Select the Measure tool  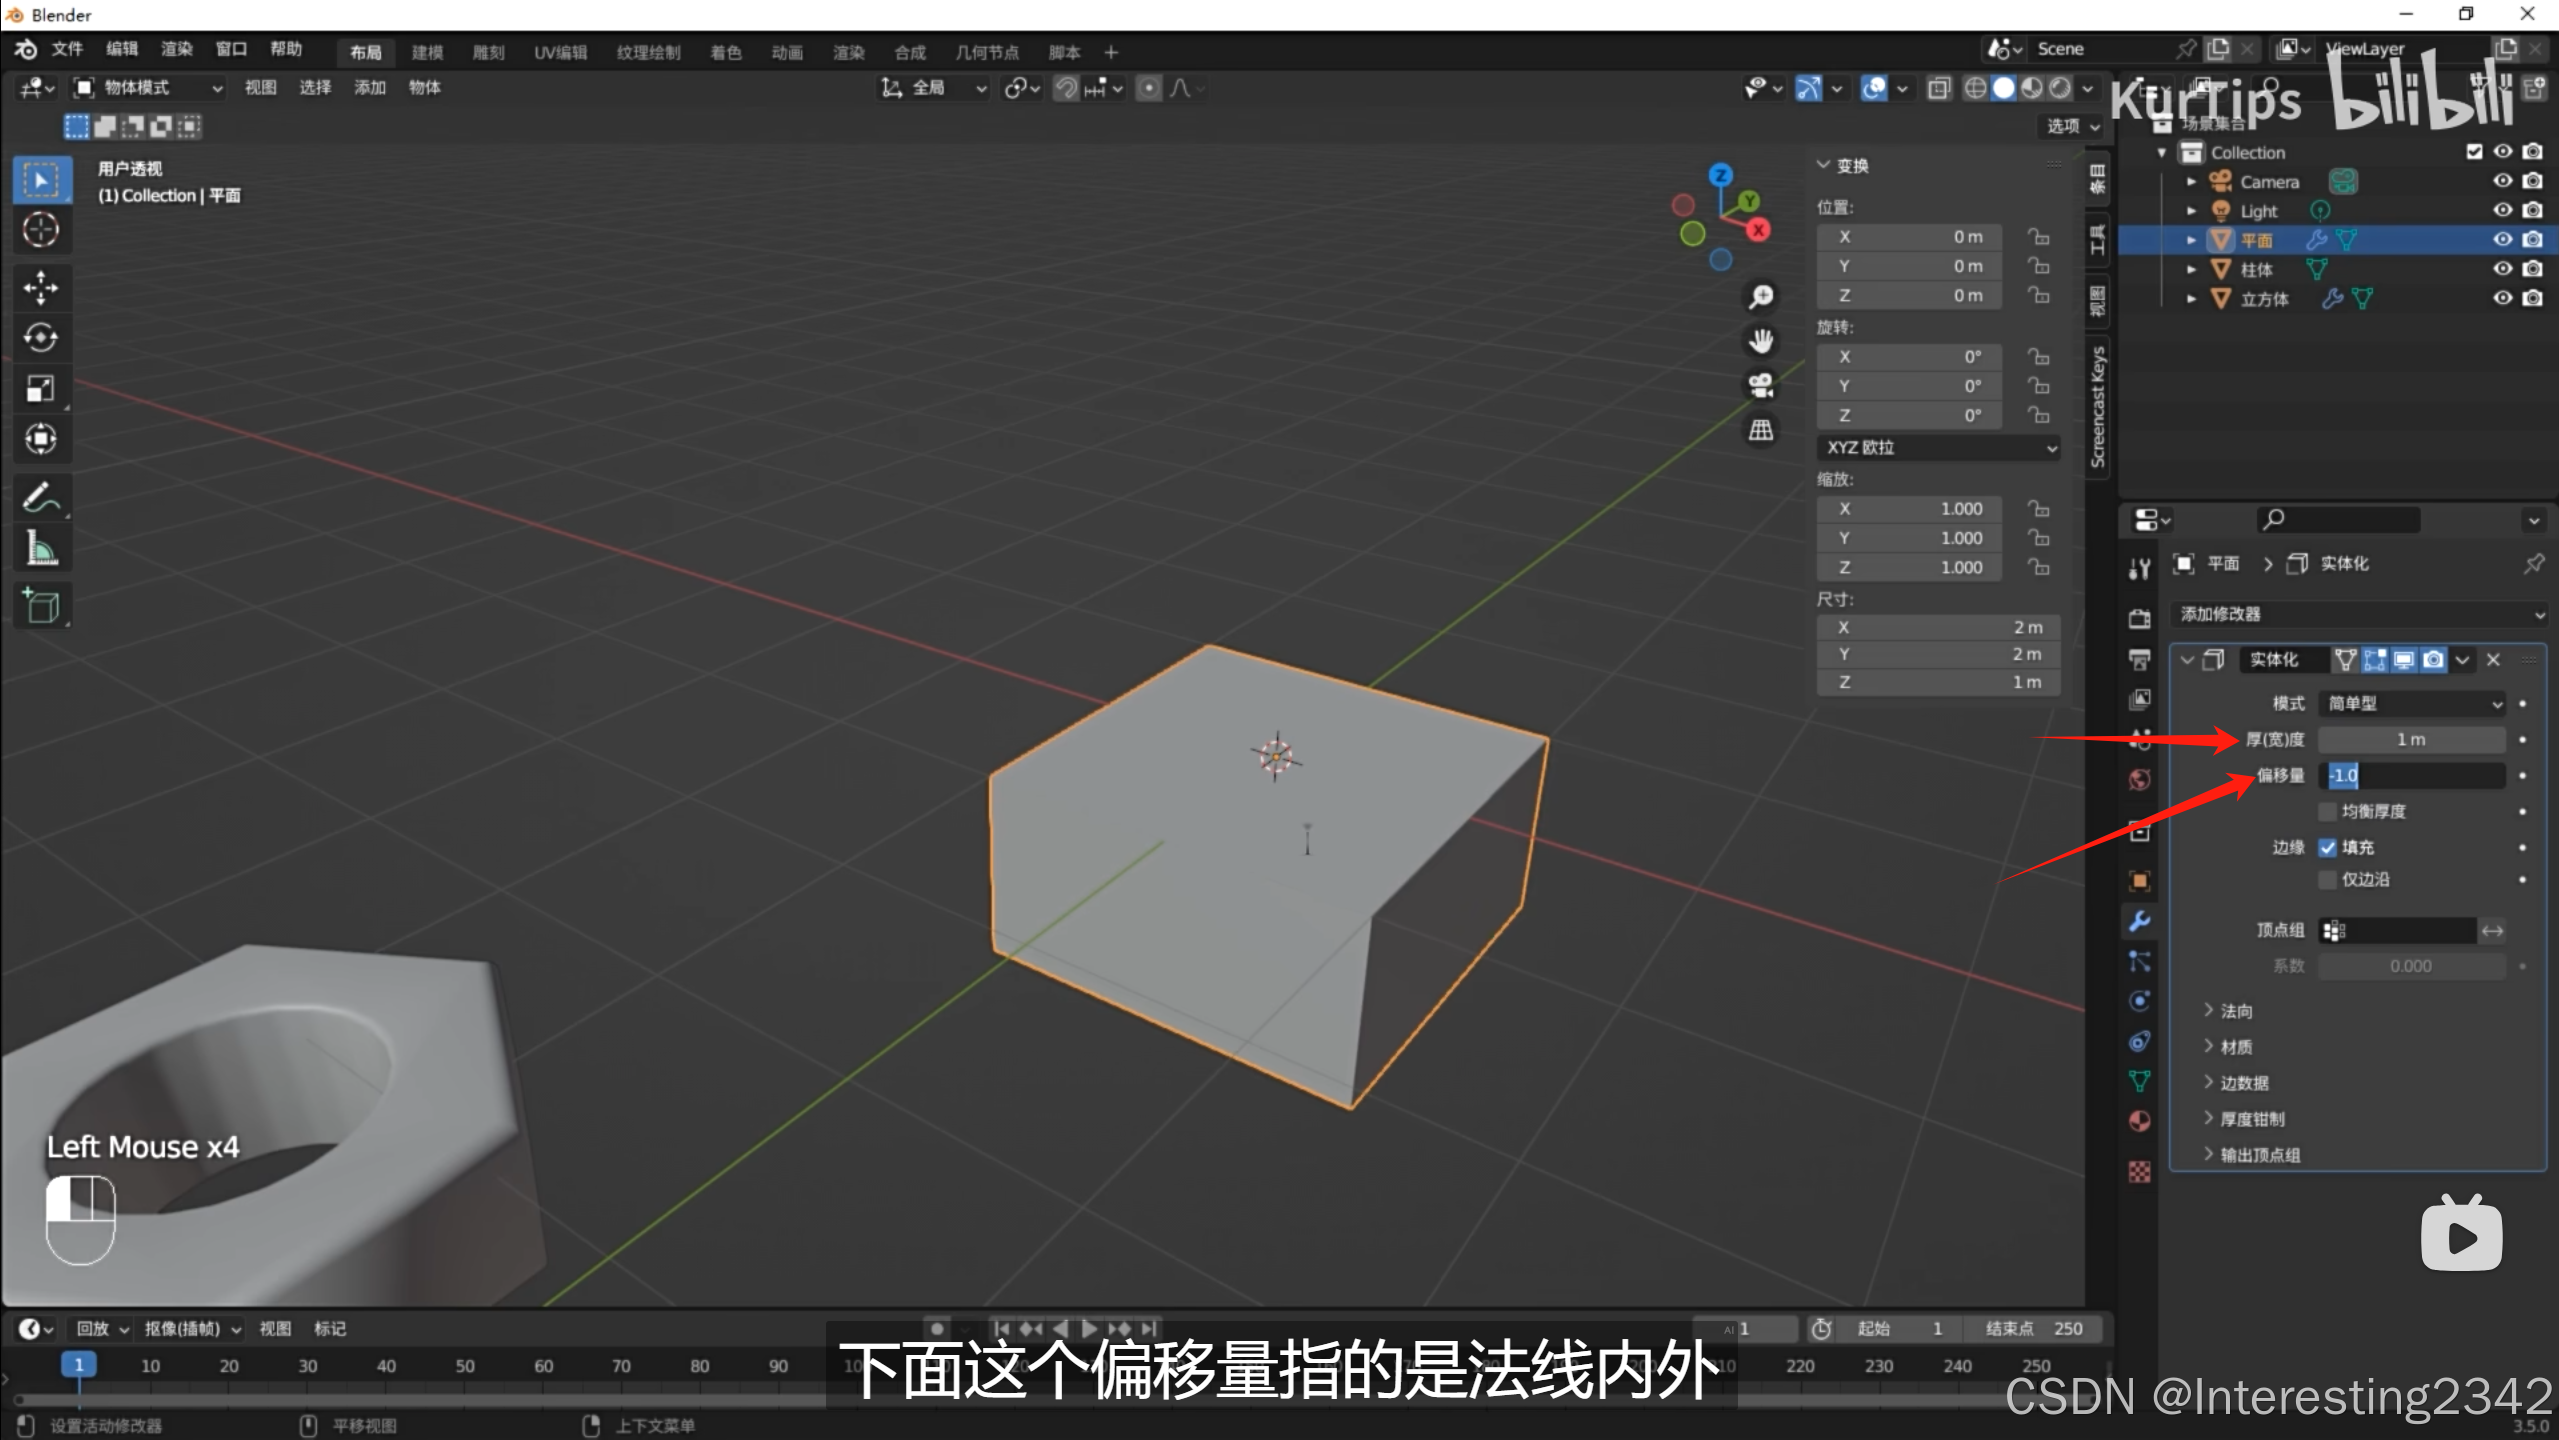pyautogui.click(x=41, y=548)
